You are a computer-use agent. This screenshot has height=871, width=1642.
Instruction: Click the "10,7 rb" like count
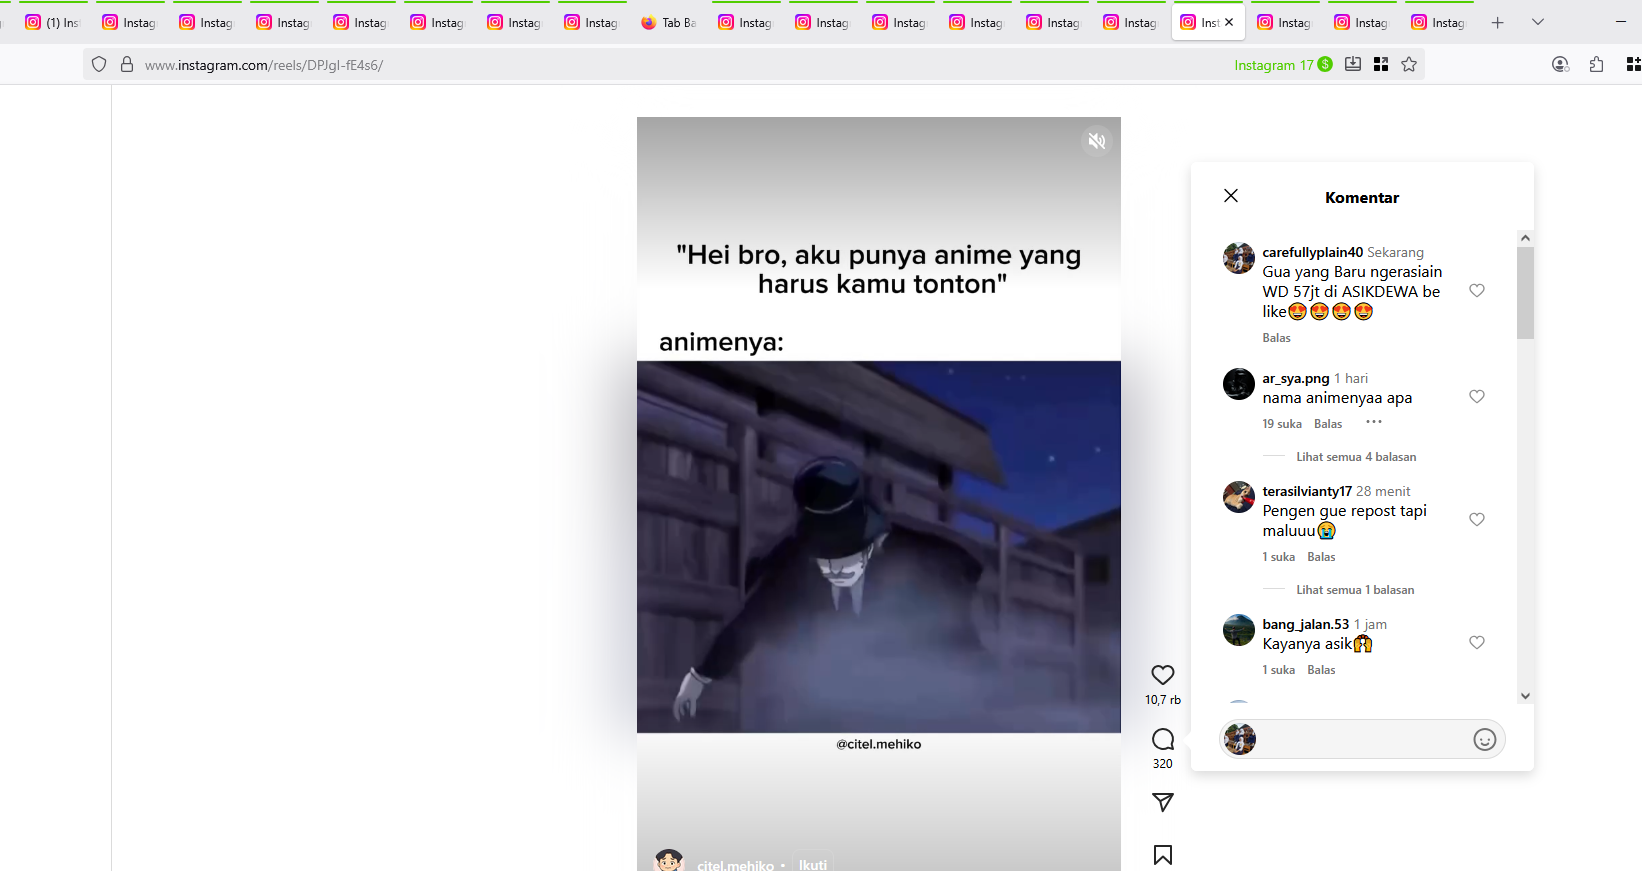(x=1163, y=700)
